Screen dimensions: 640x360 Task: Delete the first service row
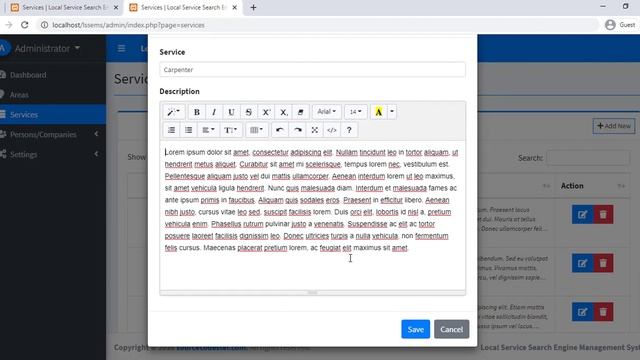coord(603,215)
